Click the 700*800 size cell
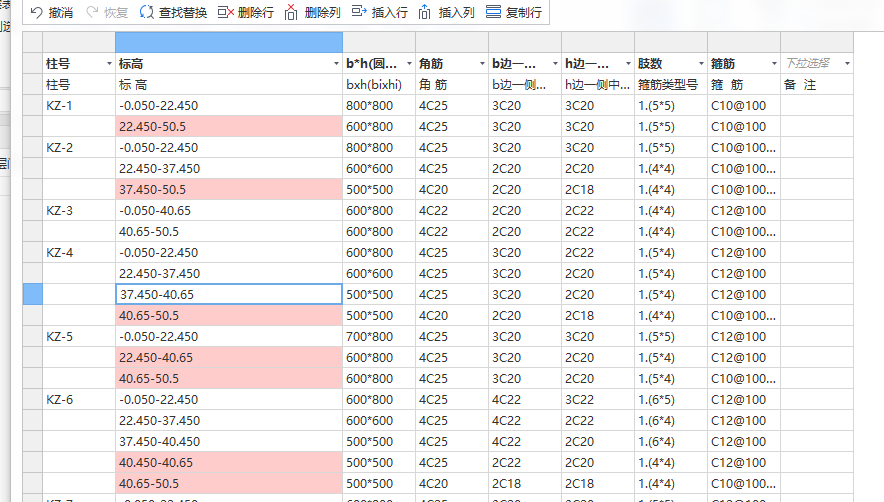Screen dimensions: 884x502 (379, 337)
